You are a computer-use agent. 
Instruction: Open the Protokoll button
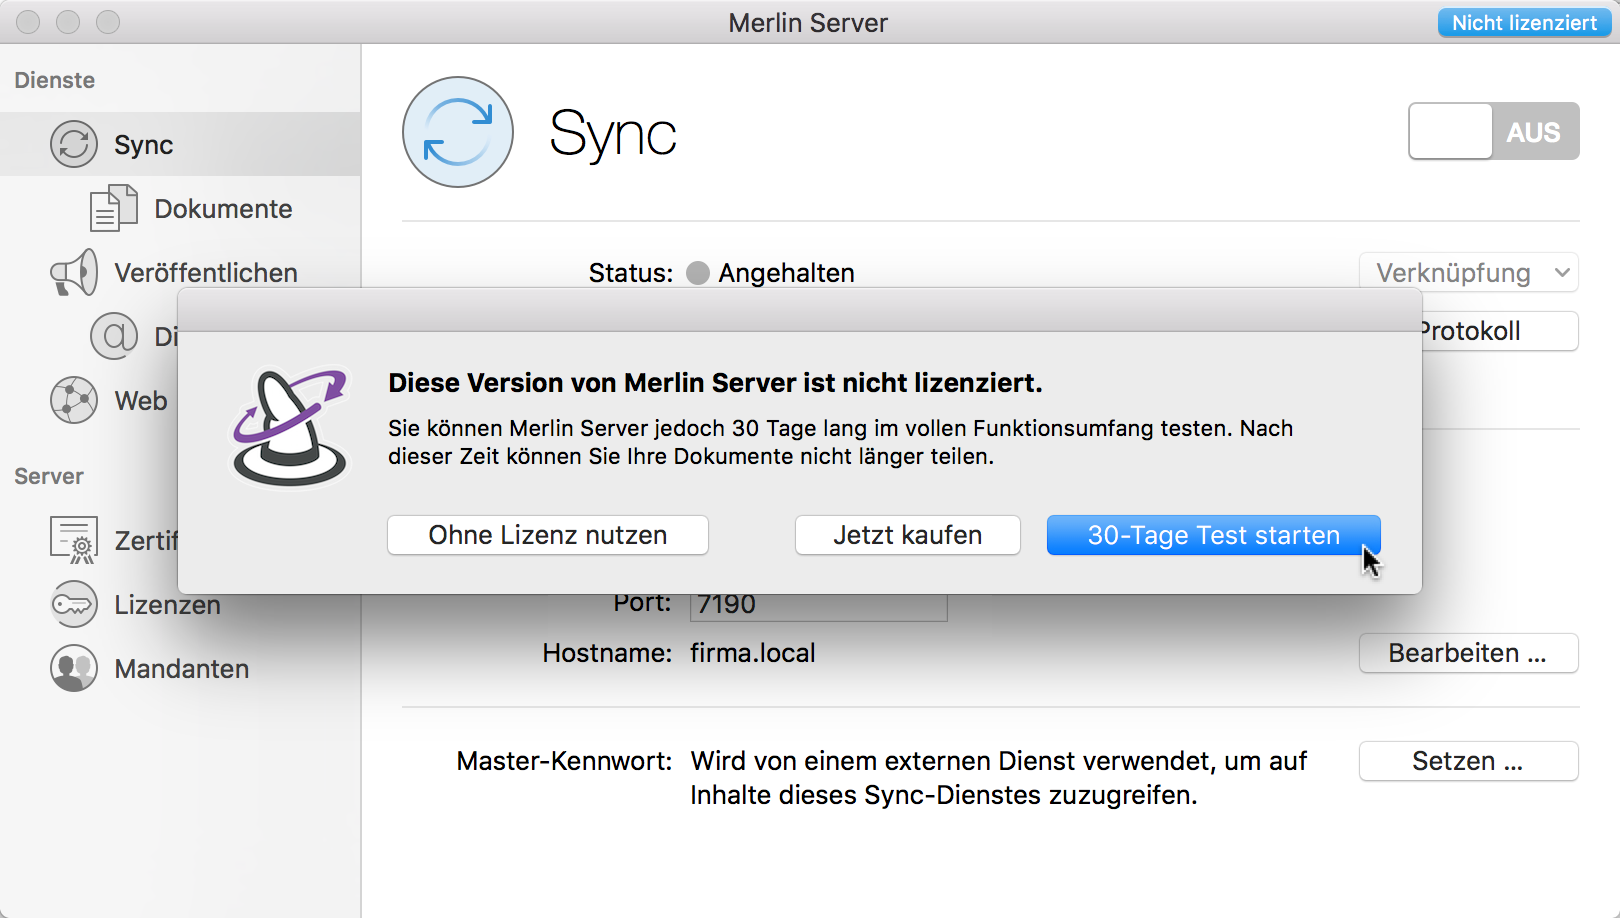1500,331
